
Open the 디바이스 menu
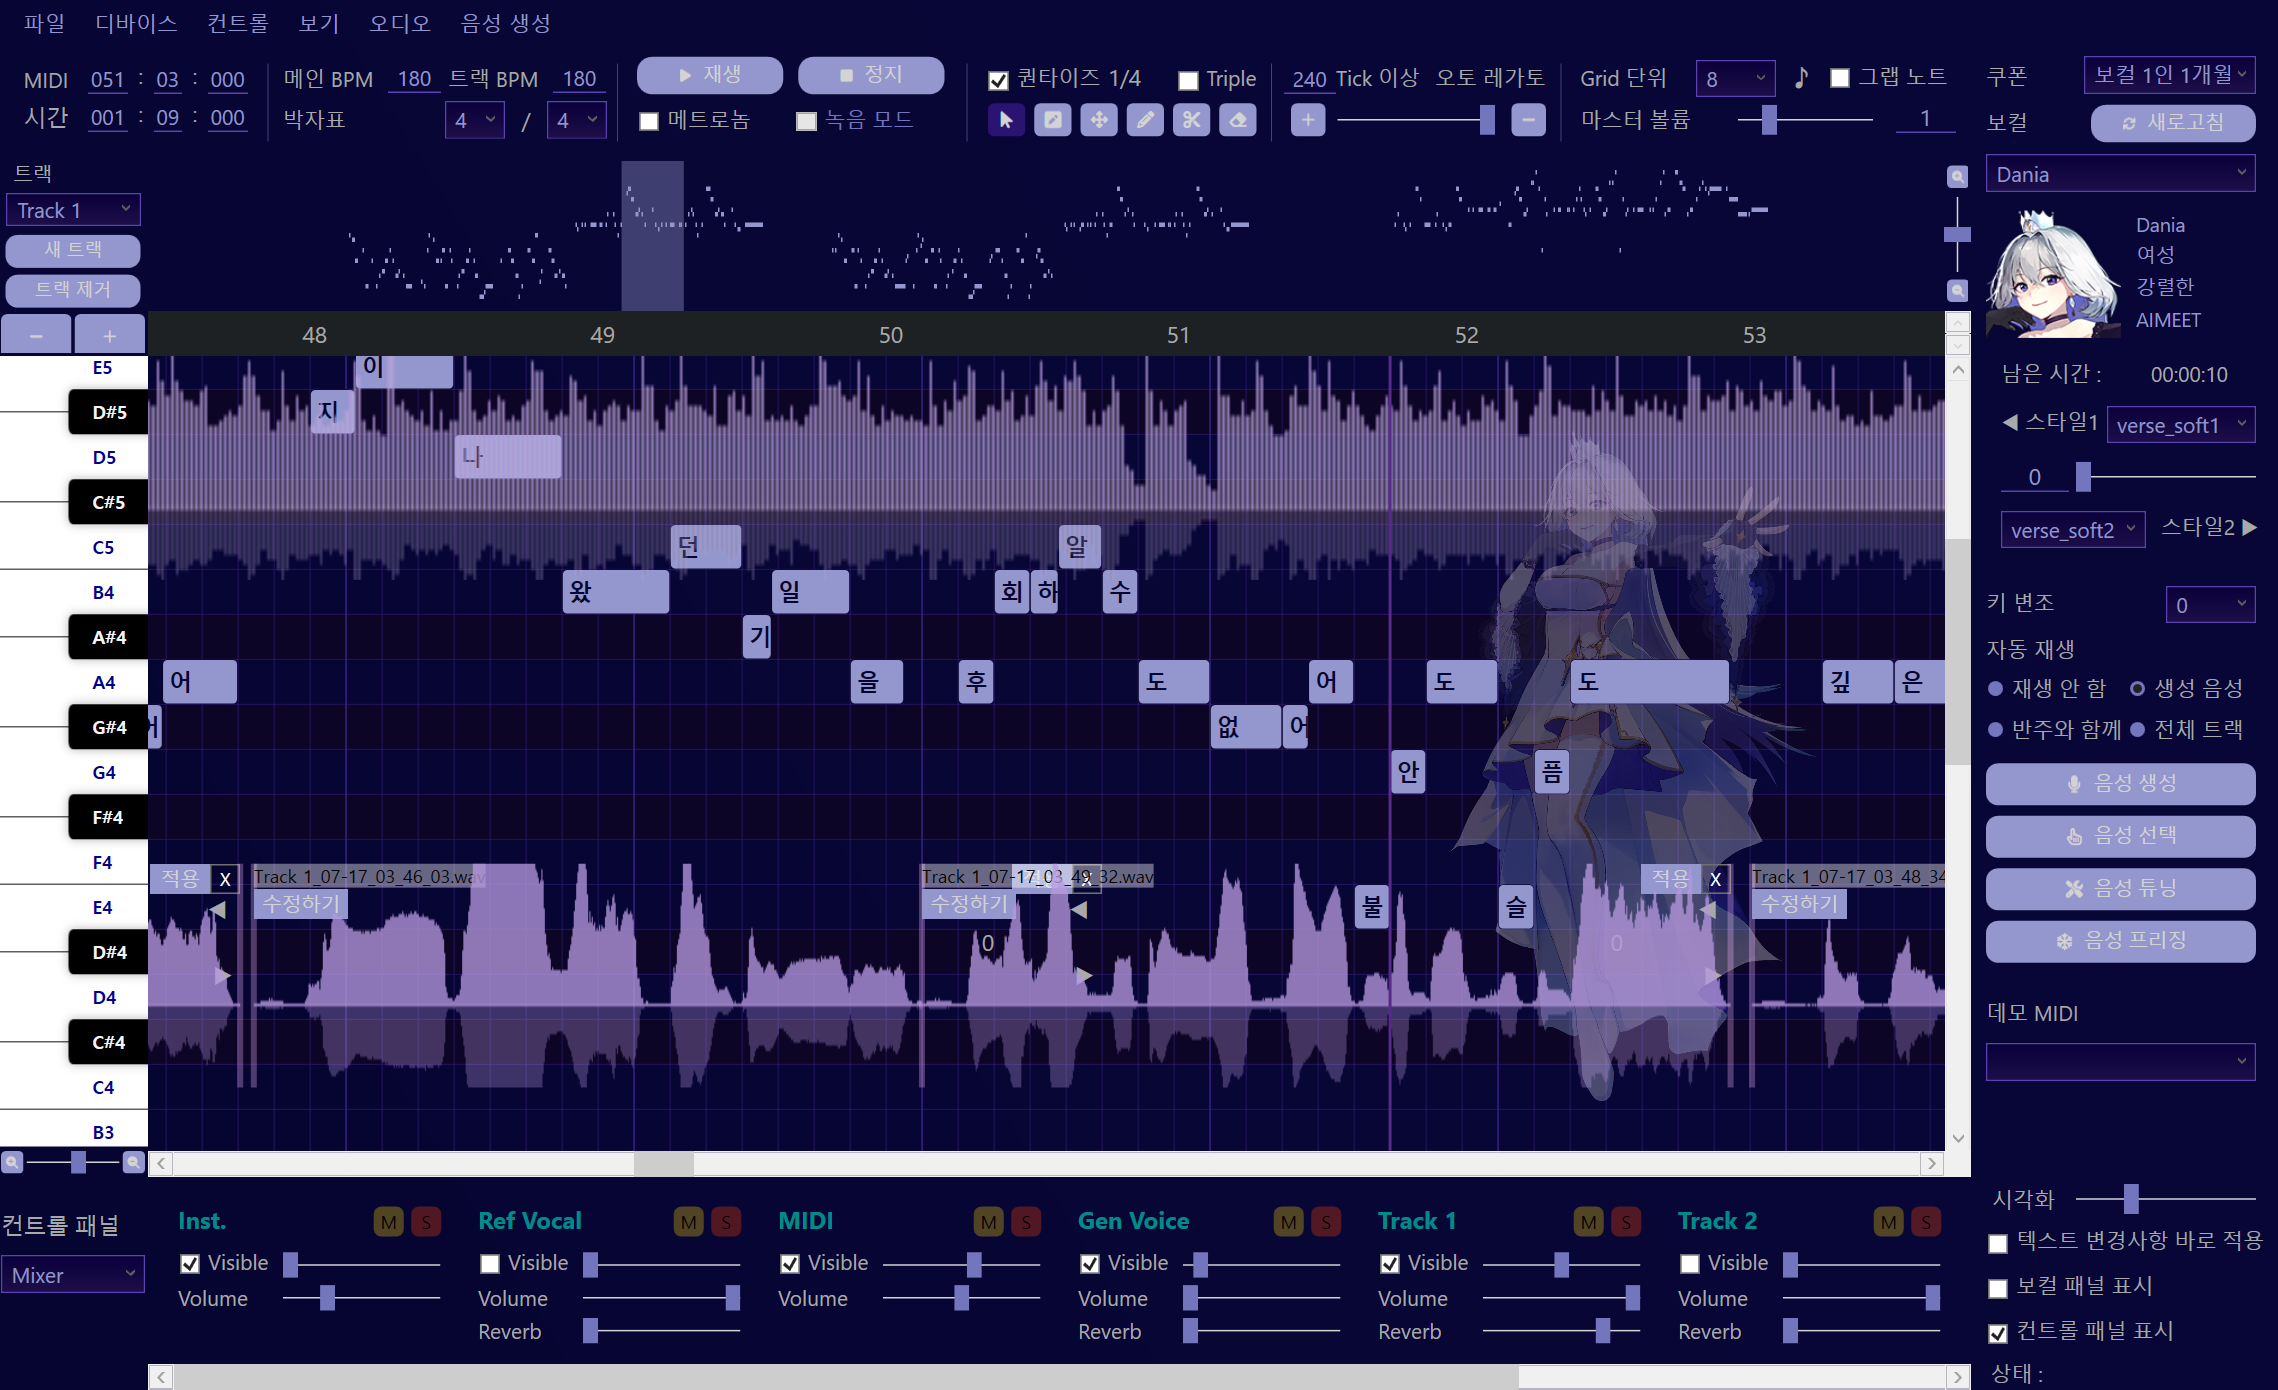pos(136,23)
